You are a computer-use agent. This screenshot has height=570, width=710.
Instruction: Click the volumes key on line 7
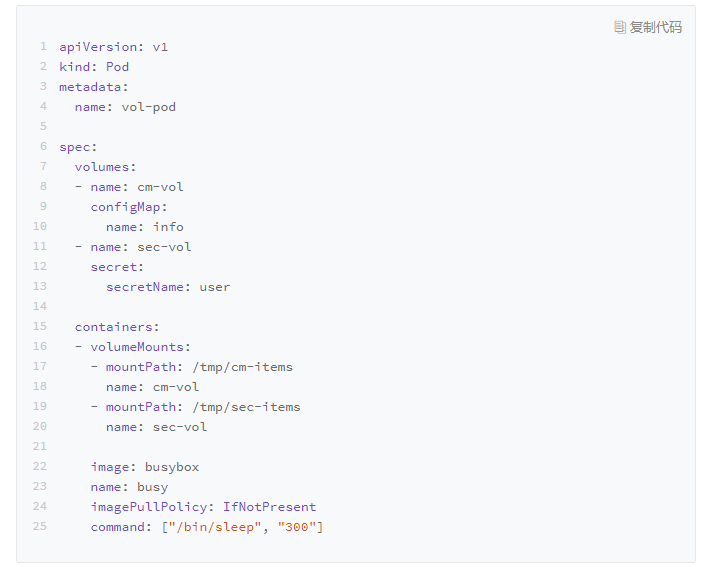tap(102, 167)
